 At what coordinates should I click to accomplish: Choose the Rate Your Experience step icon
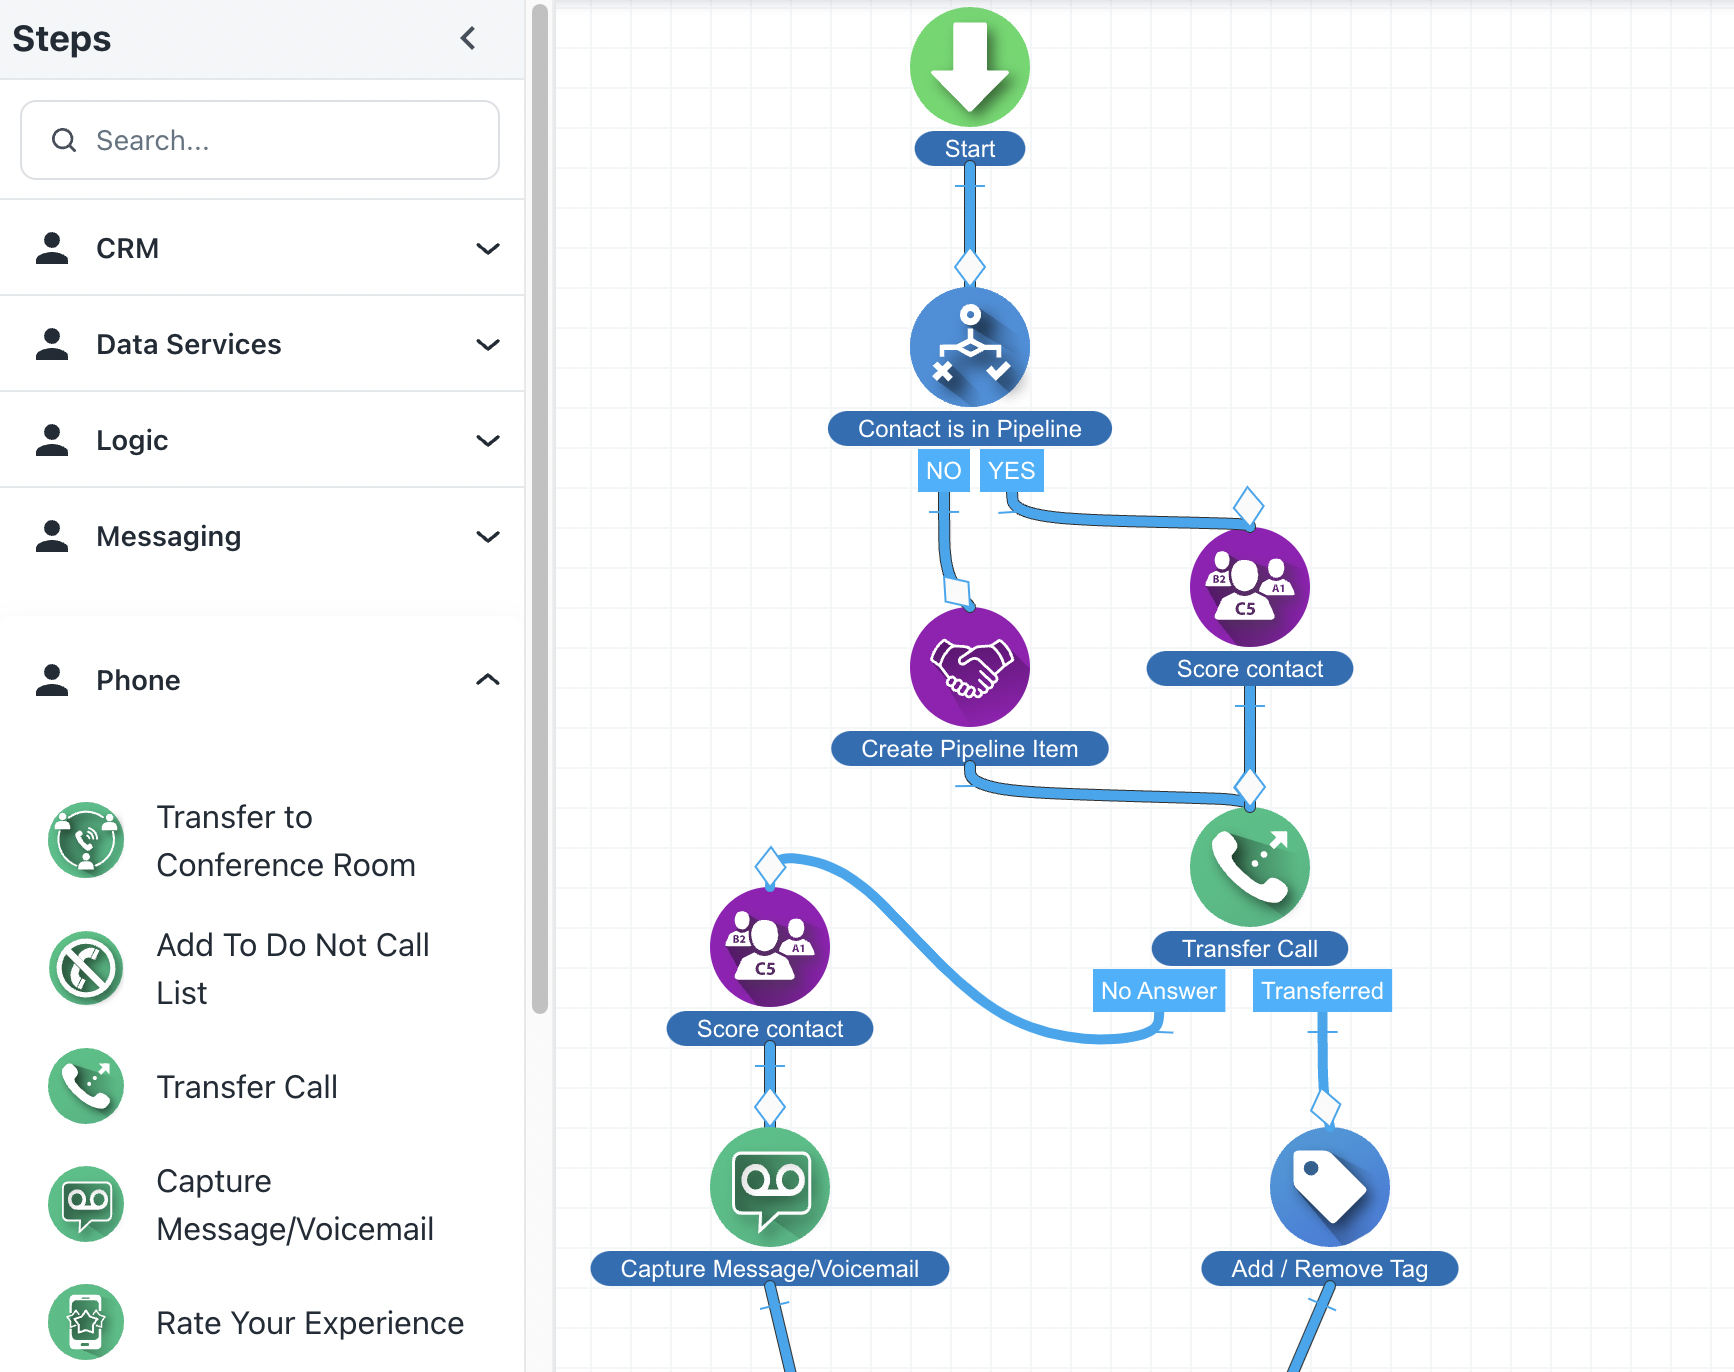pyautogui.click(x=86, y=1322)
